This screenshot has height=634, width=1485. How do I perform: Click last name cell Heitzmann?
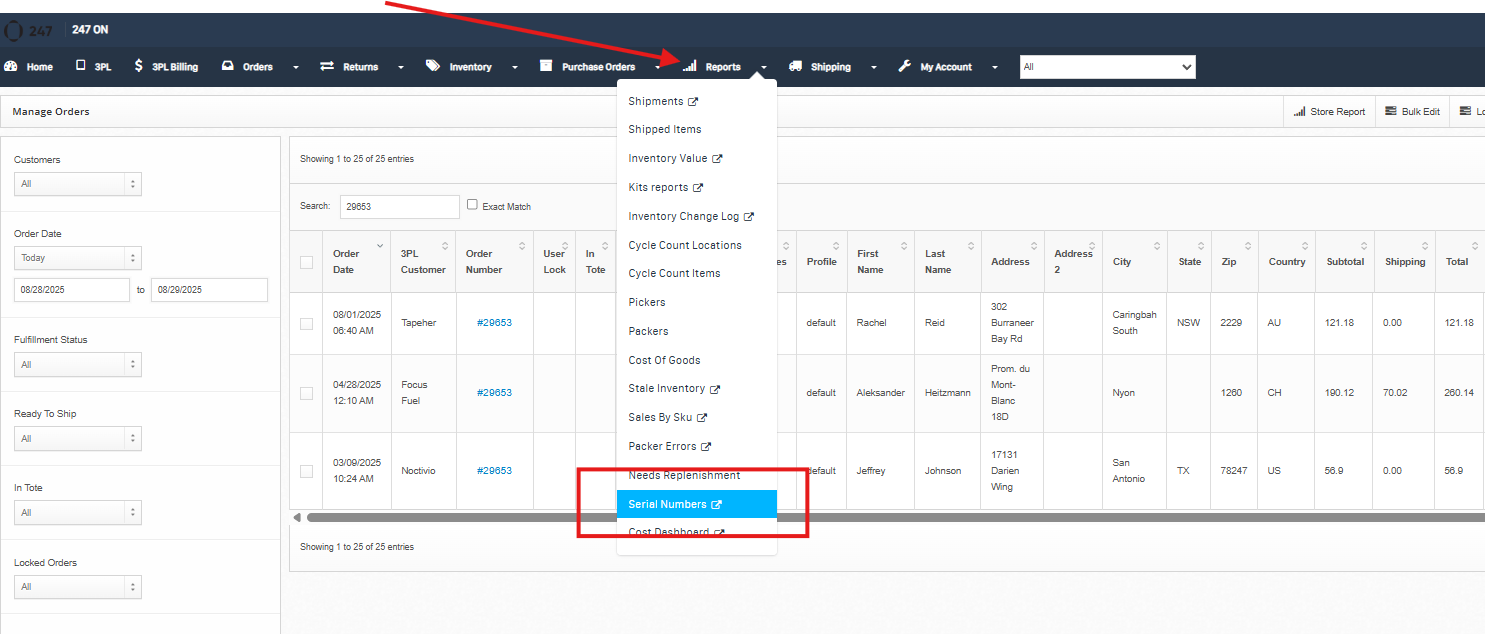947,393
